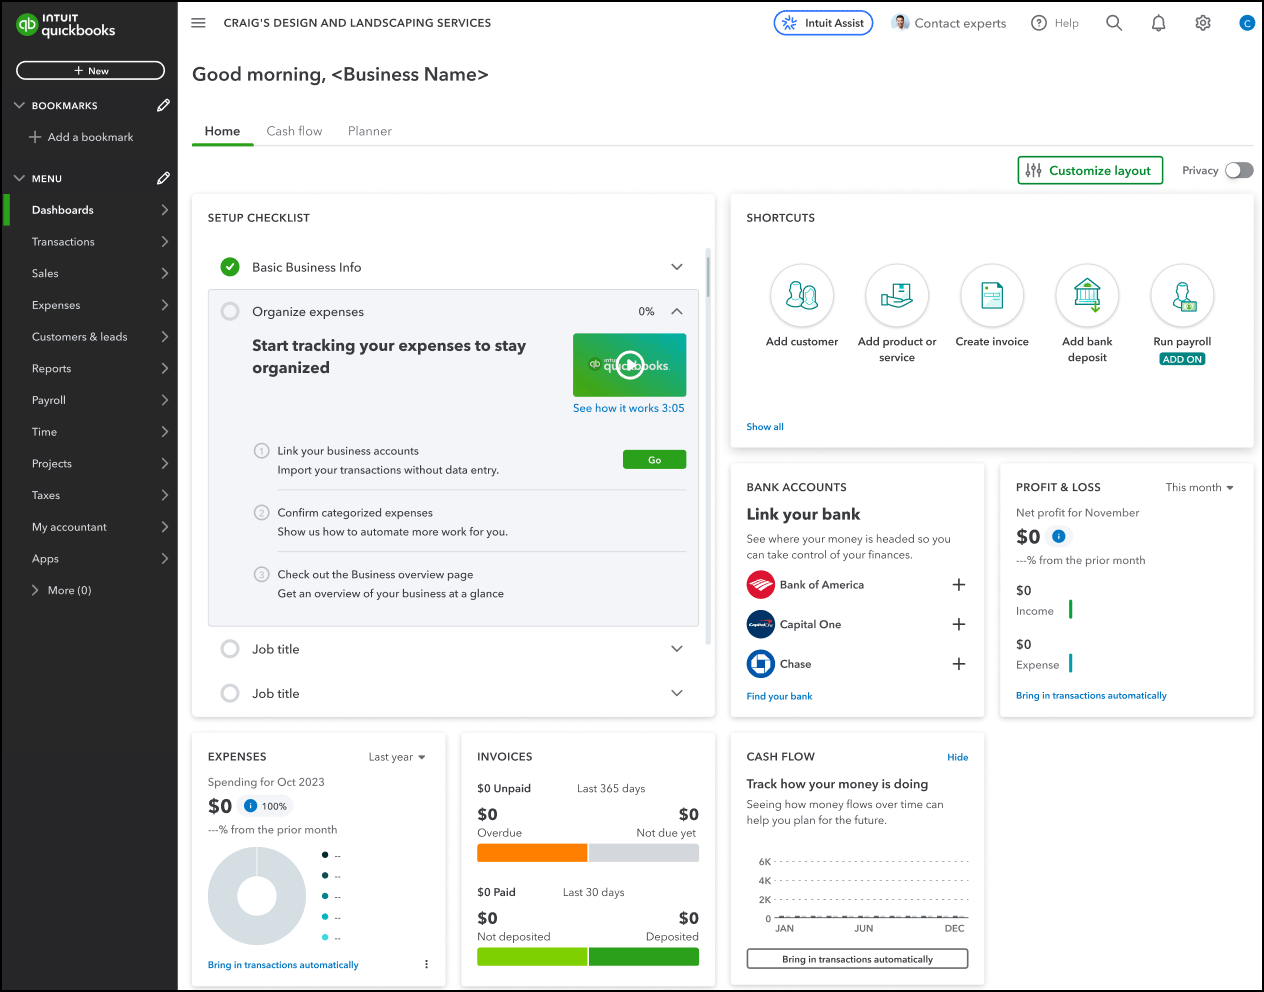Select the Organize expenses radio circle
Viewport: 1264px width, 992px height.
tap(230, 312)
